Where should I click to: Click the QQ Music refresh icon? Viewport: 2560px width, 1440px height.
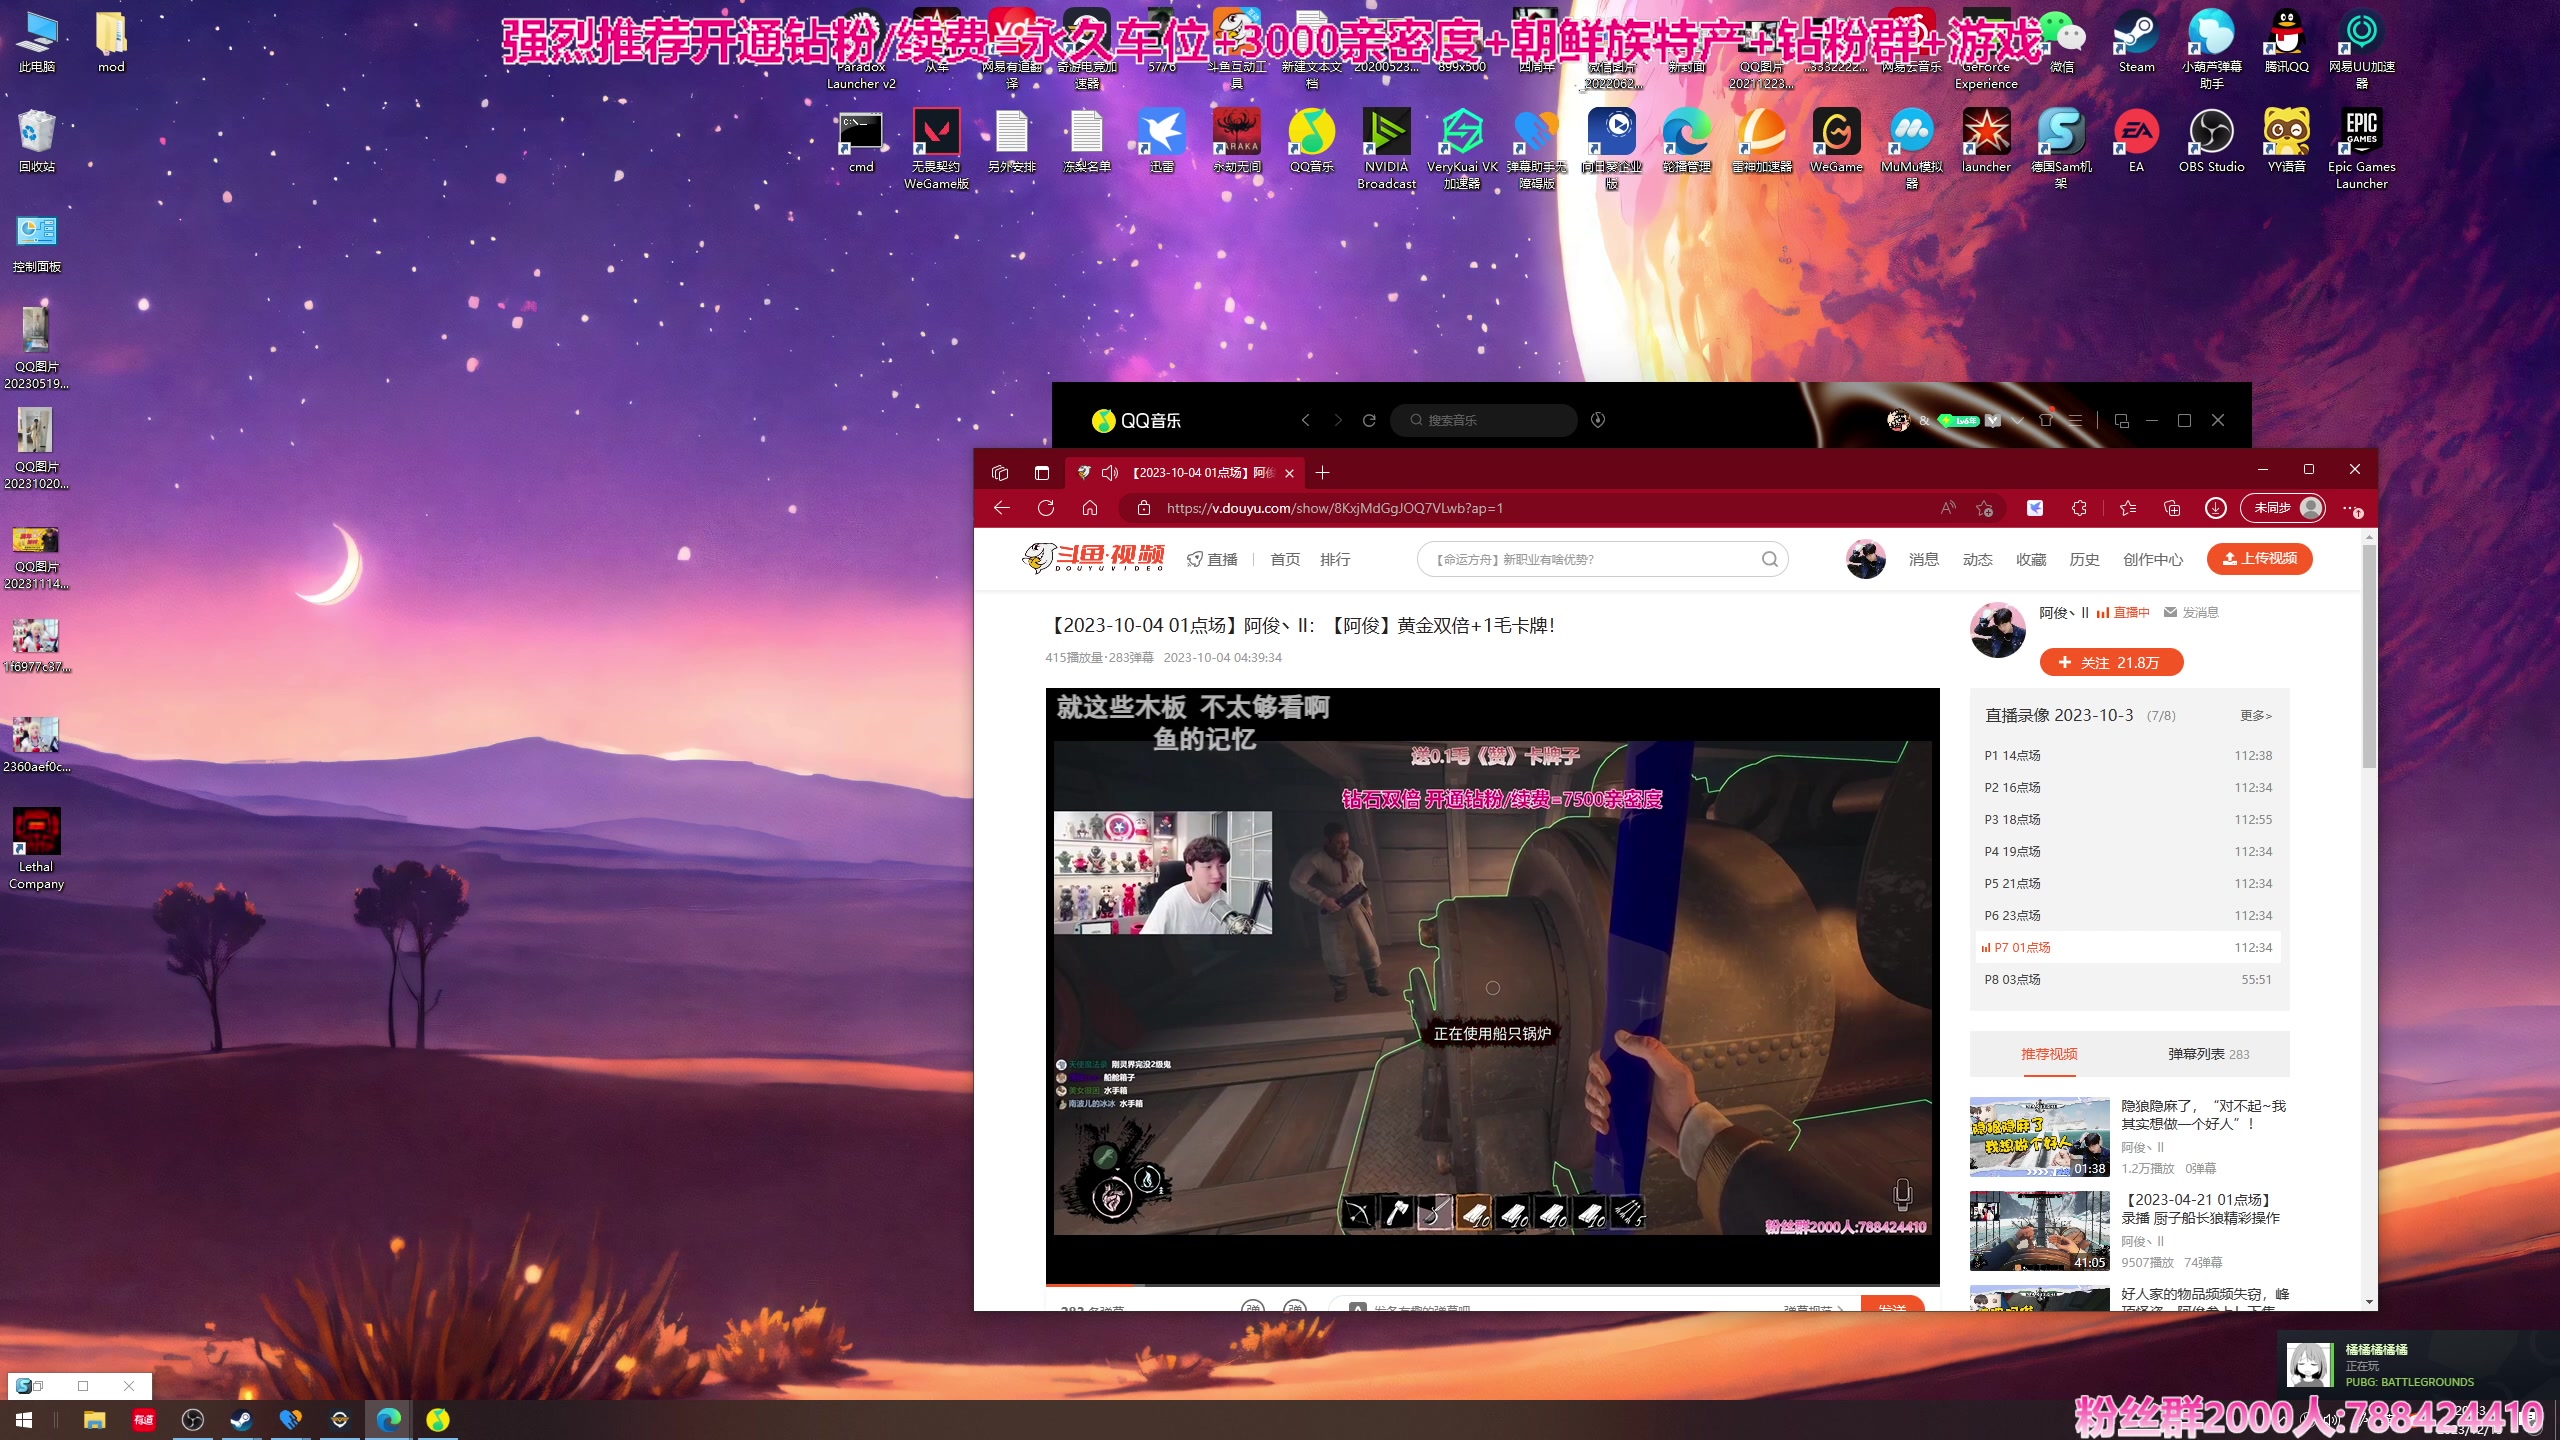pyautogui.click(x=1369, y=420)
